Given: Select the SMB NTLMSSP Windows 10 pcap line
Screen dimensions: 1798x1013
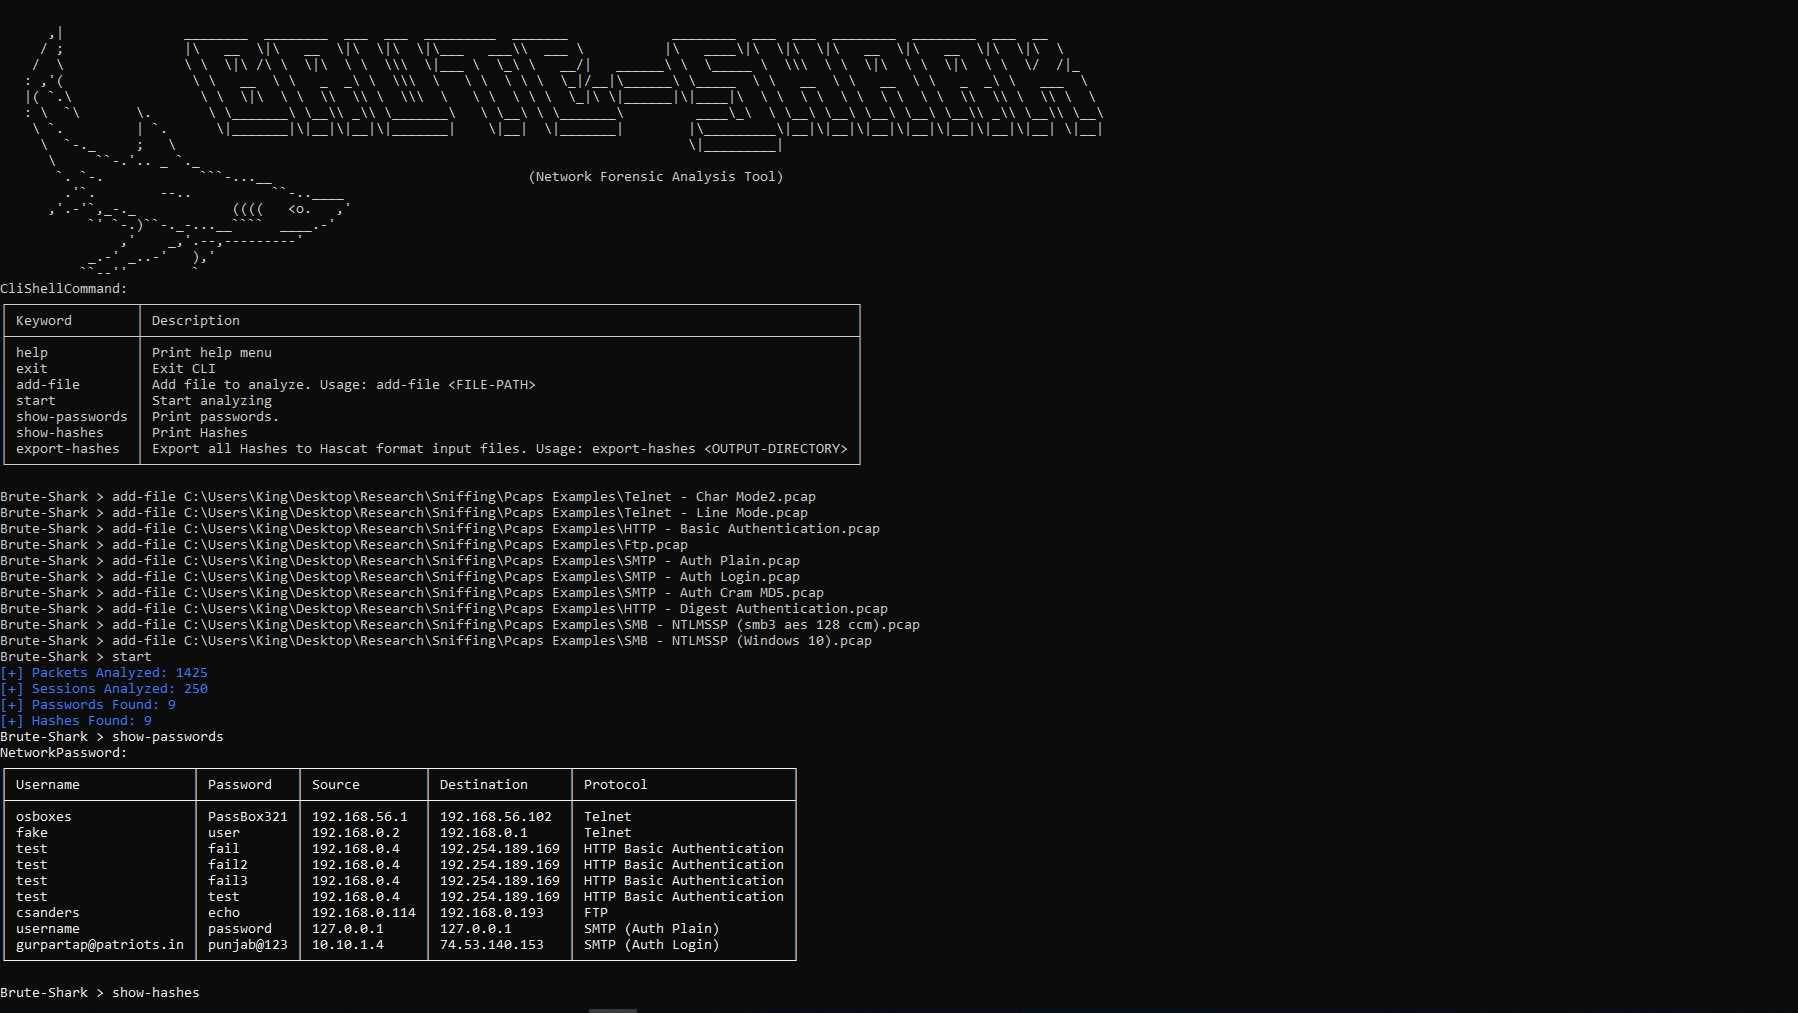Looking at the screenshot, I should point(436,641).
